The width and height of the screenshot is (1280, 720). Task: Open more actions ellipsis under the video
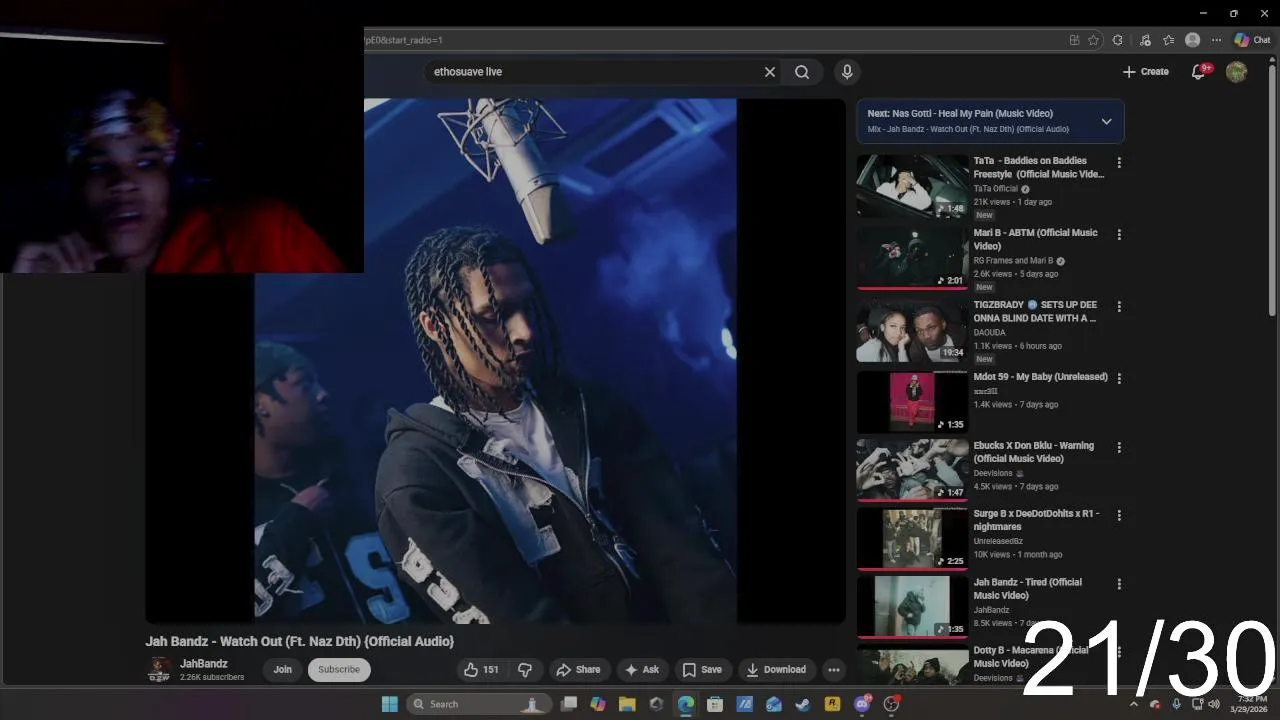tap(834, 670)
